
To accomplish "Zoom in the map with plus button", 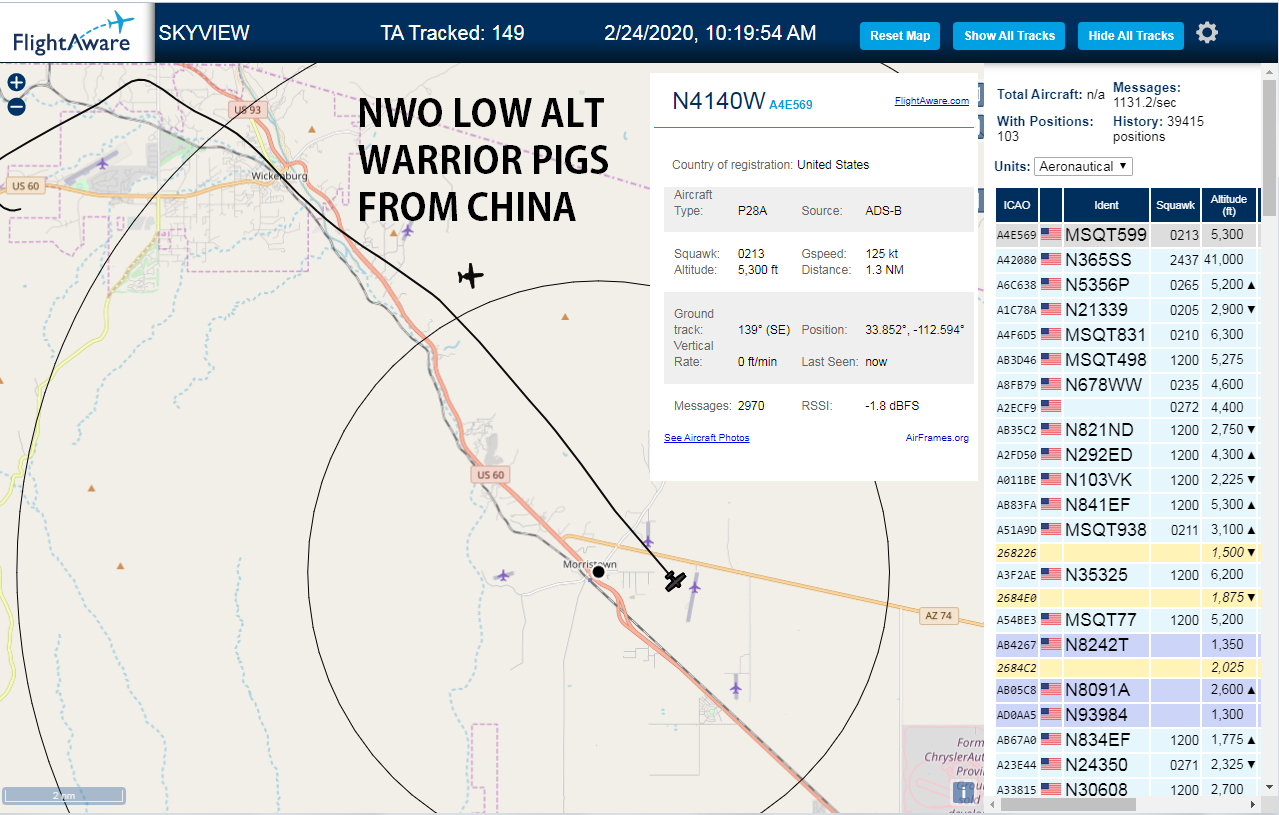I will [16, 83].
